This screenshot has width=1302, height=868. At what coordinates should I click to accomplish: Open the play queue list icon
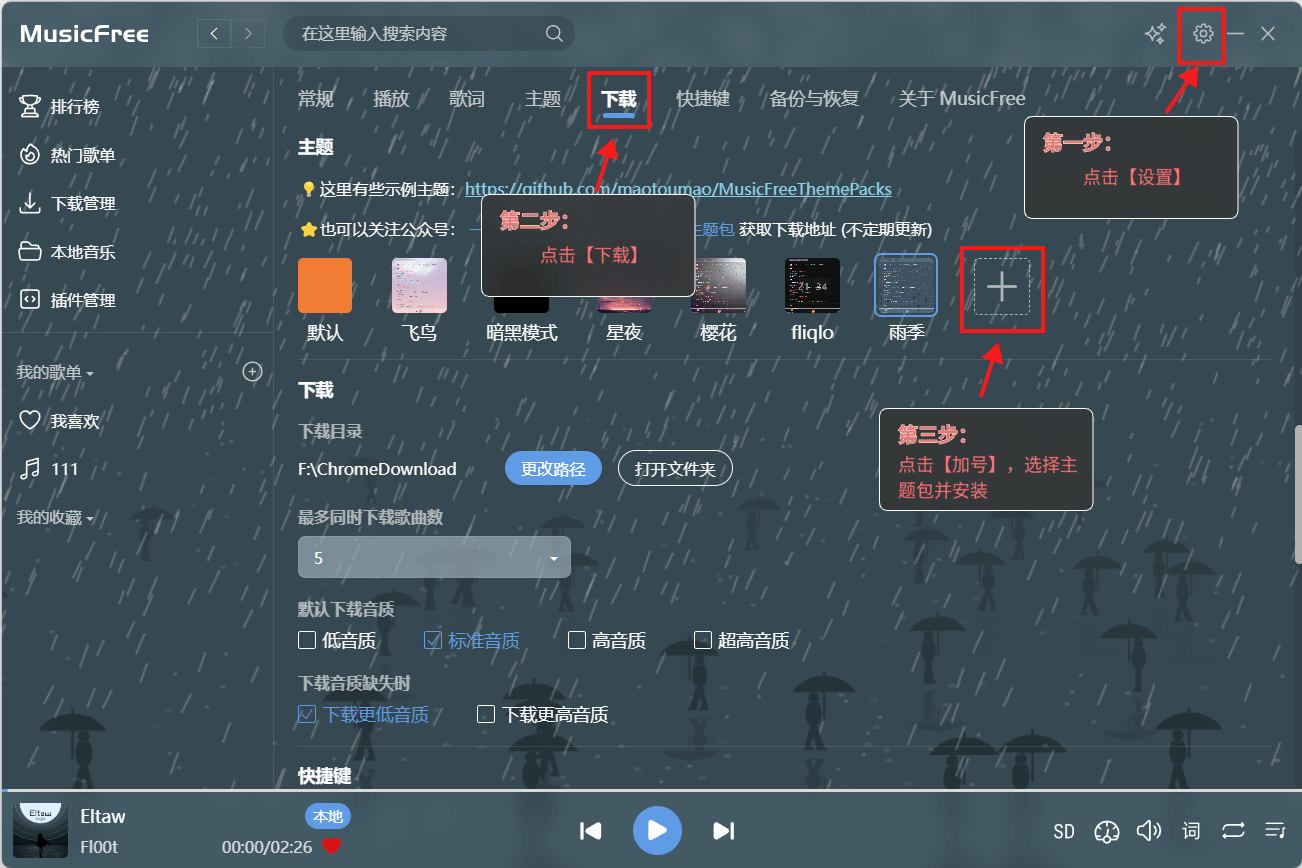coord(1275,830)
